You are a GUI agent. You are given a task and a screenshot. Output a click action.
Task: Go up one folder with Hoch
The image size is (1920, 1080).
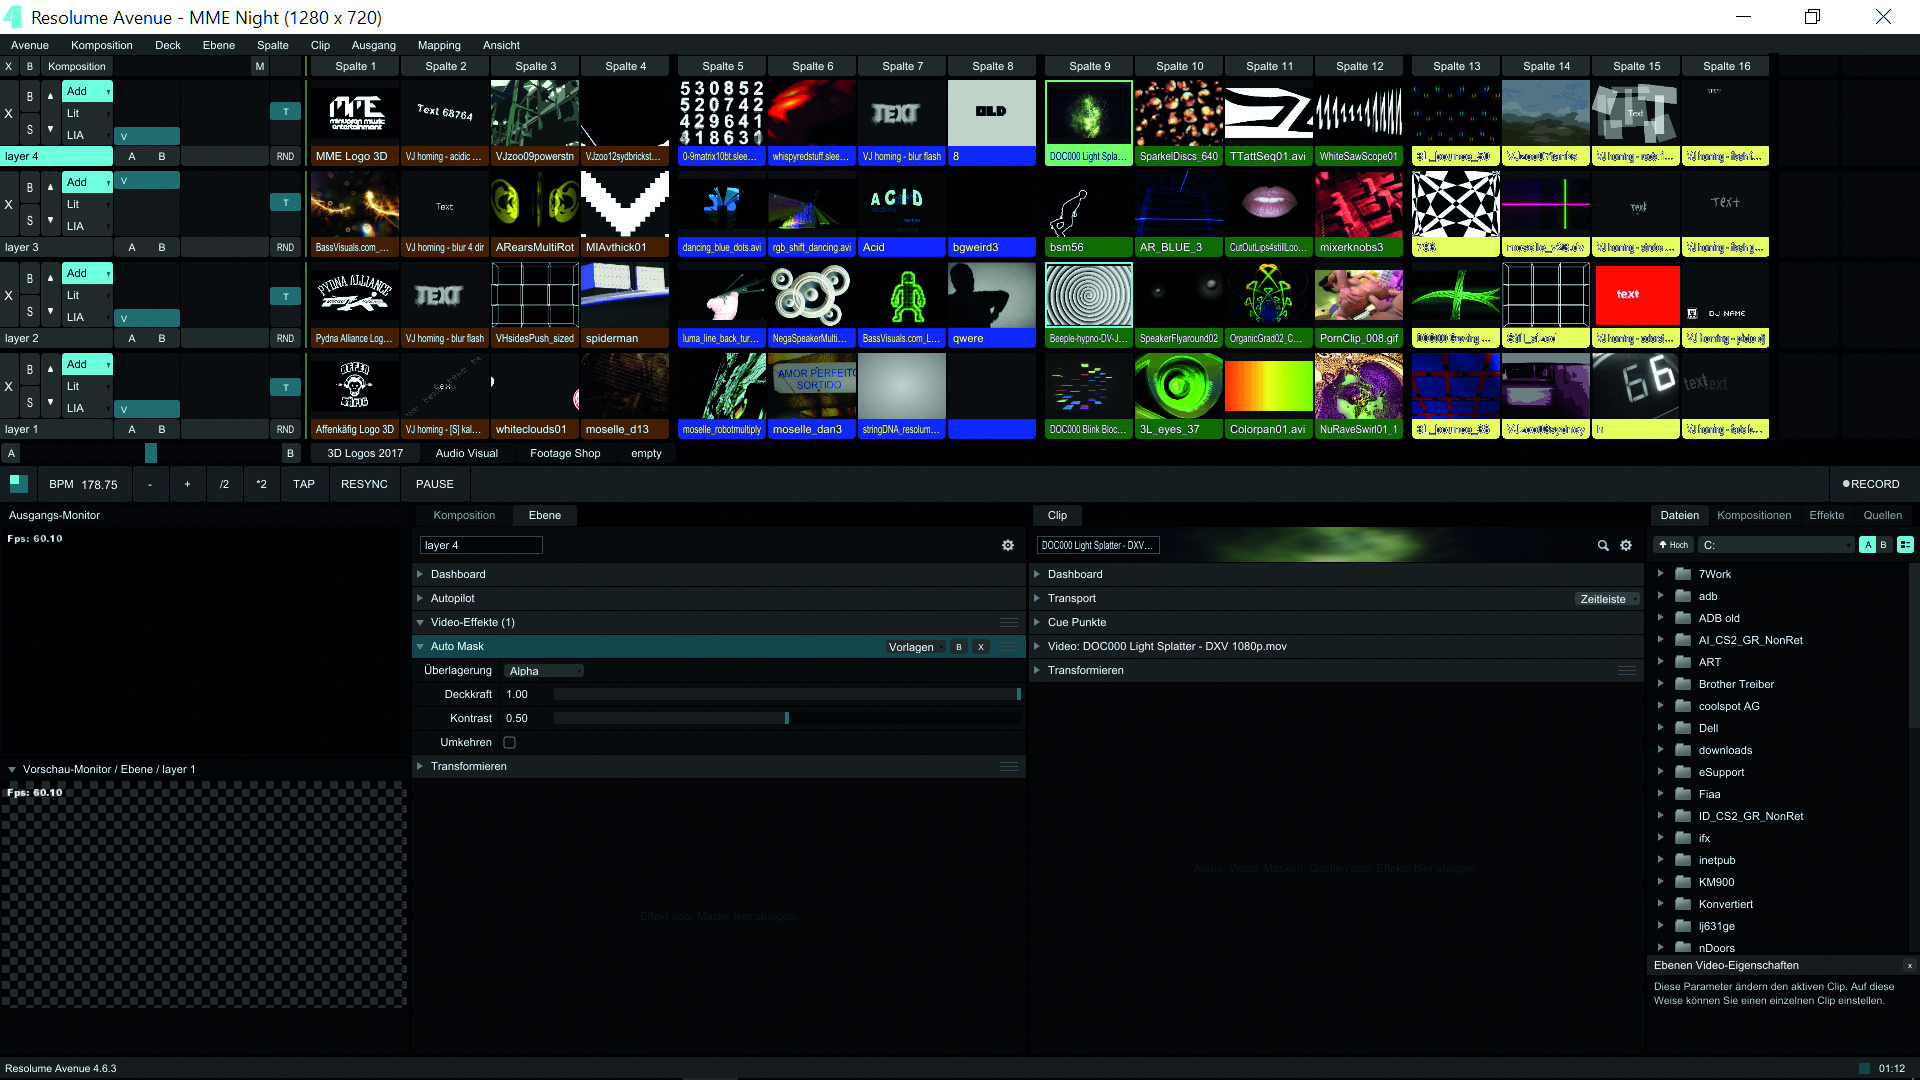coord(1673,545)
